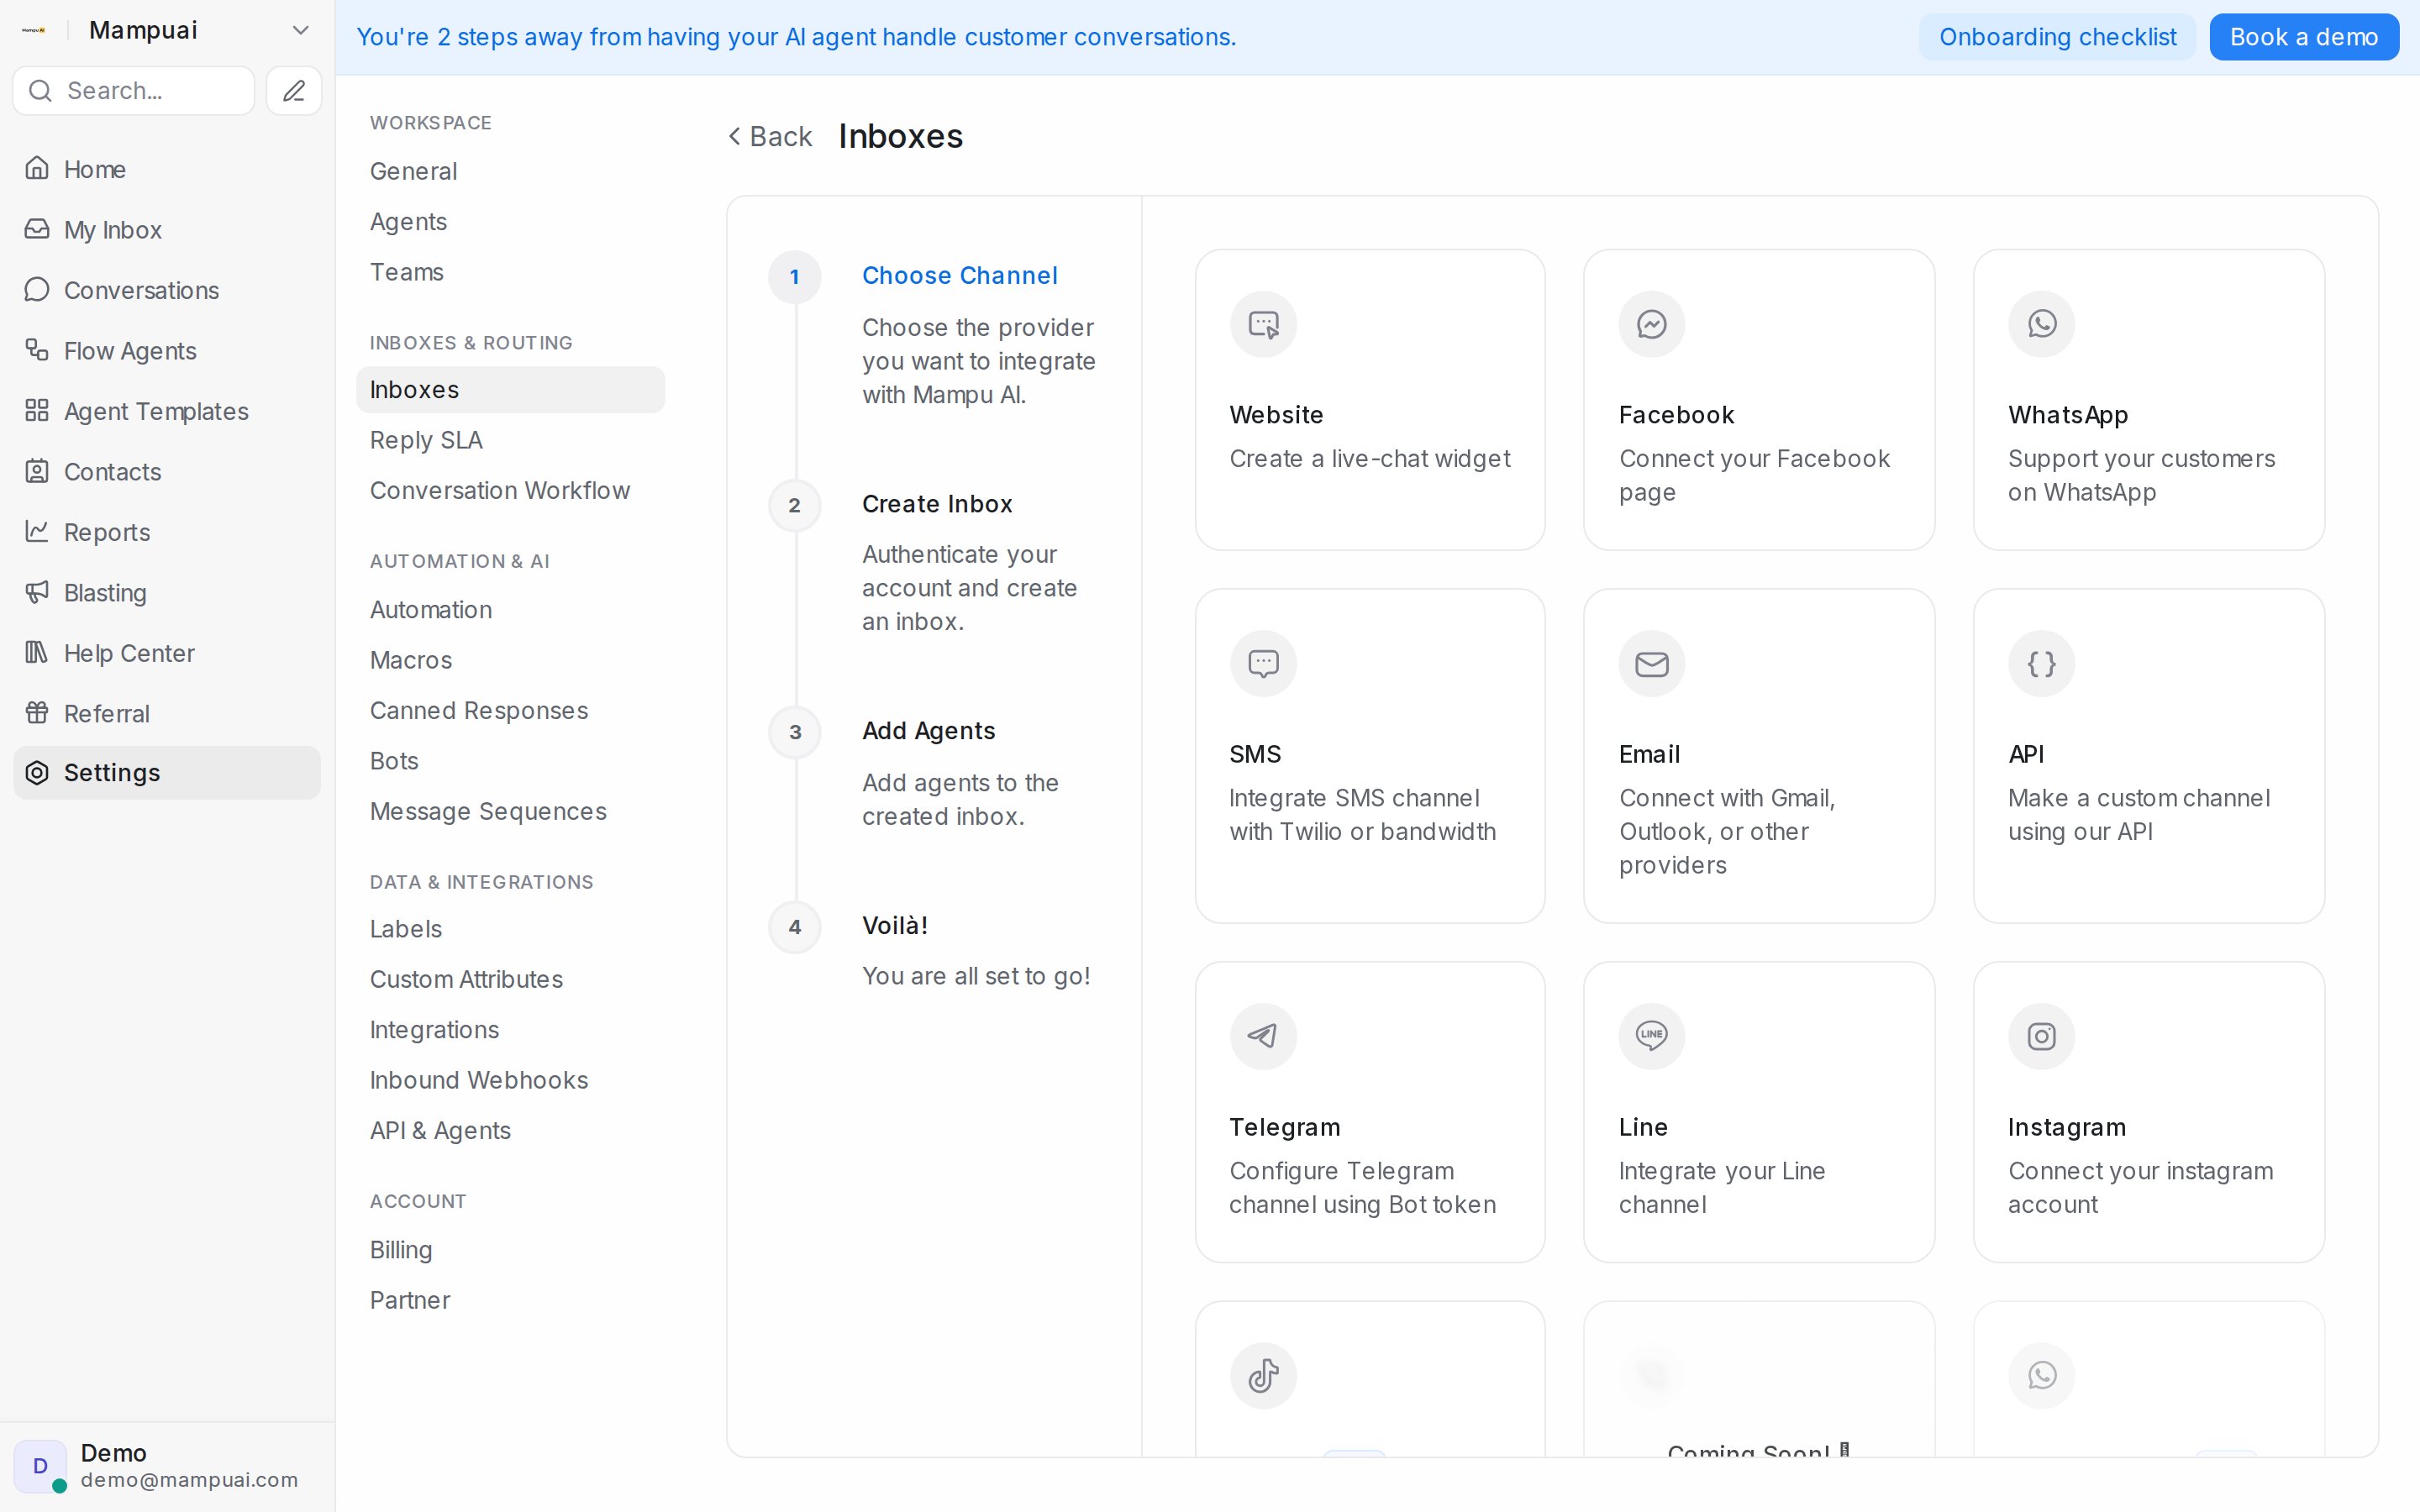Open the Automation settings page
Screen dimensions: 2420x1512
click(431, 610)
